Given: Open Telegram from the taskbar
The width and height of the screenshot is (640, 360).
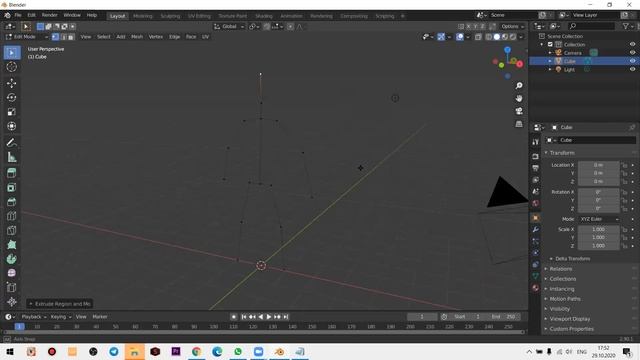Looking at the screenshot, I should pyautogui.click(x=114, y=352).
